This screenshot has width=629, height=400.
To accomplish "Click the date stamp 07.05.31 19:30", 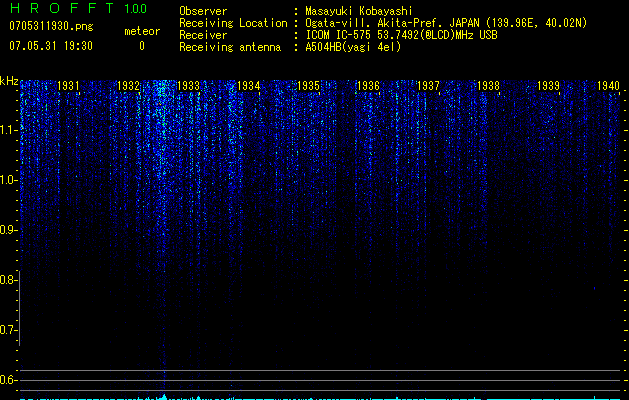I will pyautogui.click(x=51, y=46).
